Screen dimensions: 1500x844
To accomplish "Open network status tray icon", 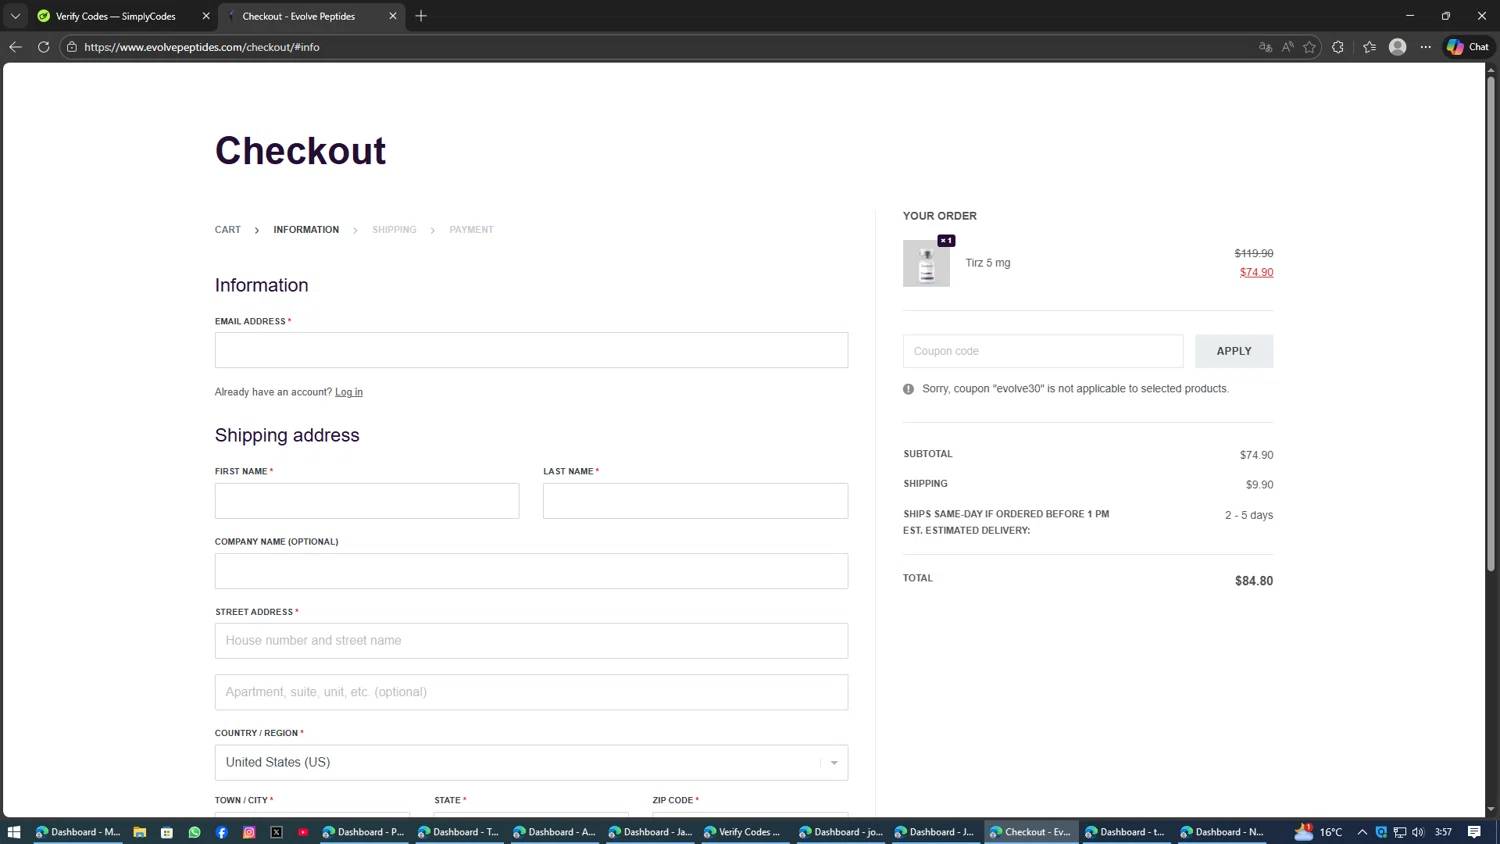I will 1400,832.
